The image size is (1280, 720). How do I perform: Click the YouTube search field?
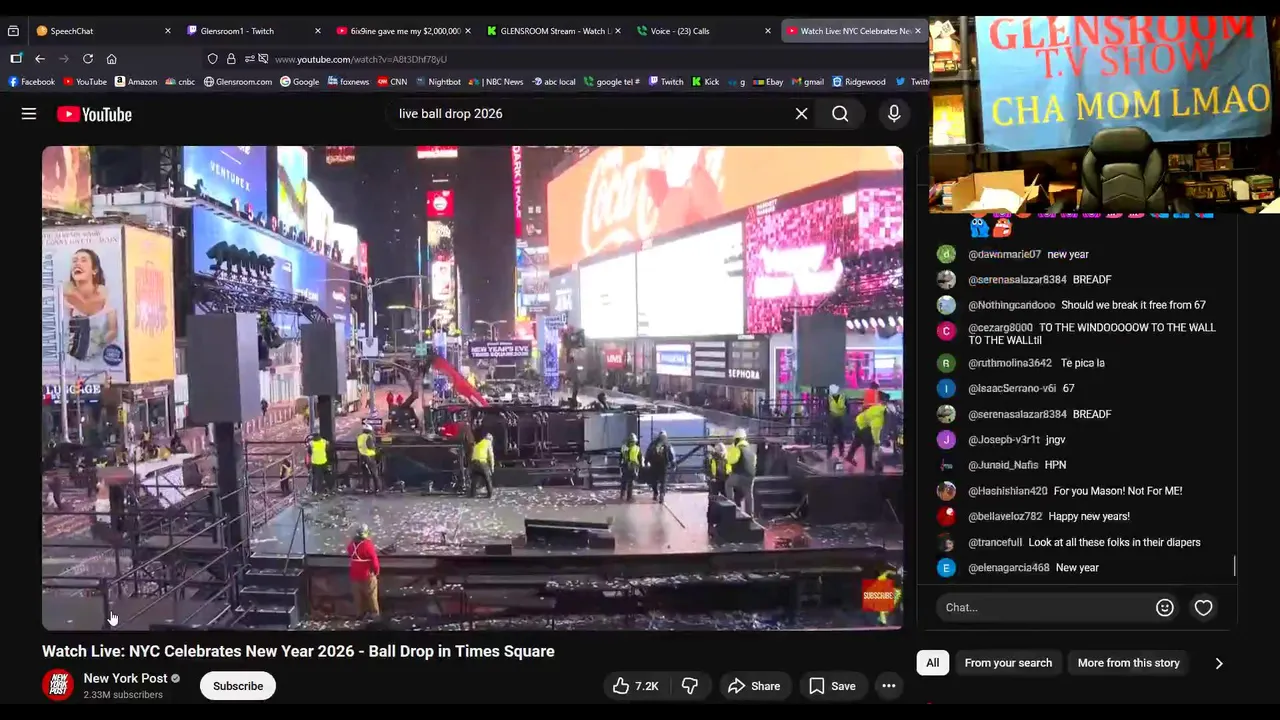pyautogui.click(x=590, y=114)
